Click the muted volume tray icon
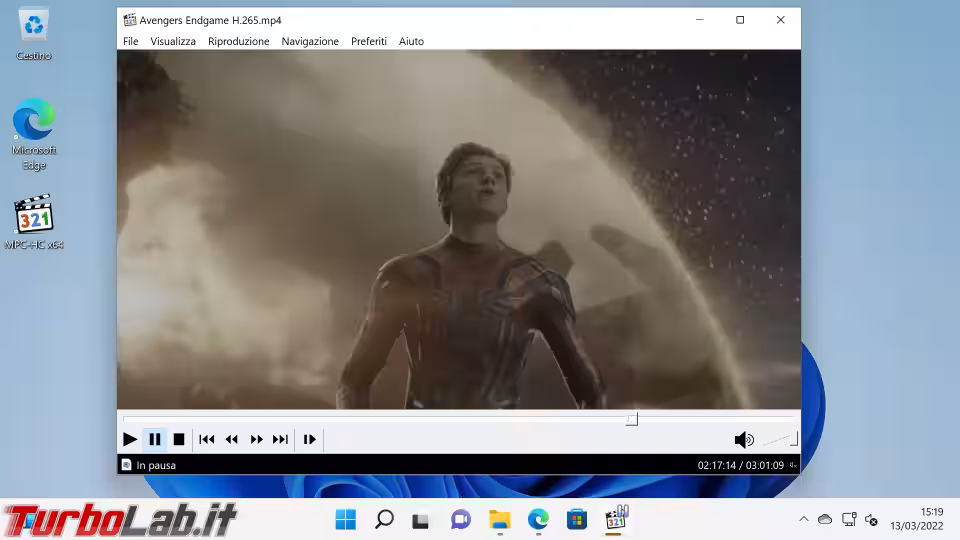960x540 pixels. (871, 520)
